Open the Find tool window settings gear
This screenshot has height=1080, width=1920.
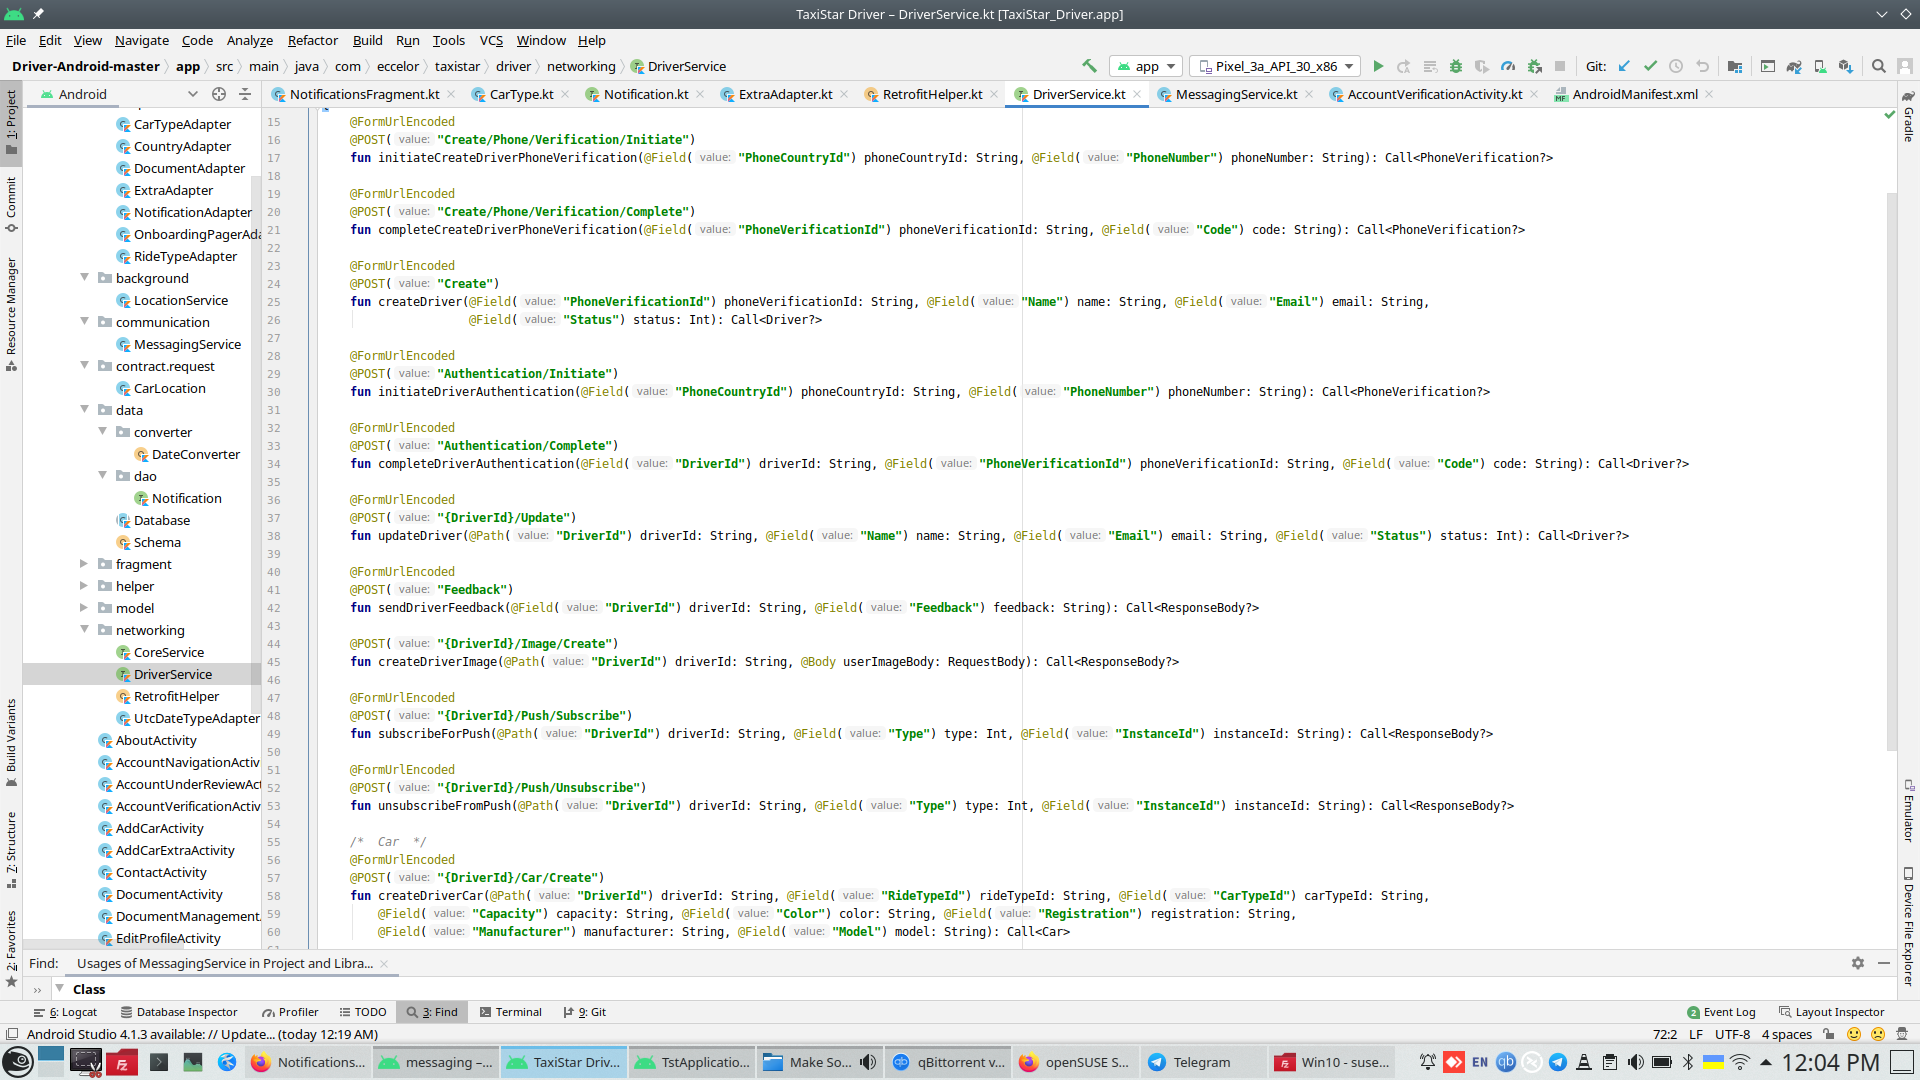click(1858, 963)
